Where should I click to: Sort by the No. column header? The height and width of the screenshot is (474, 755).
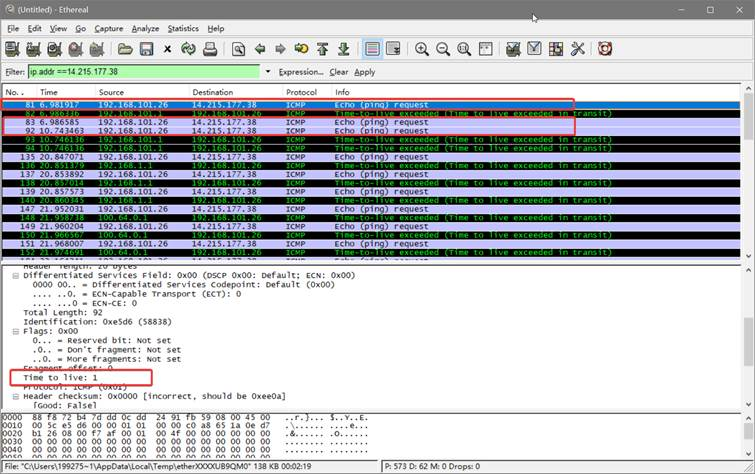coord(19,92)
